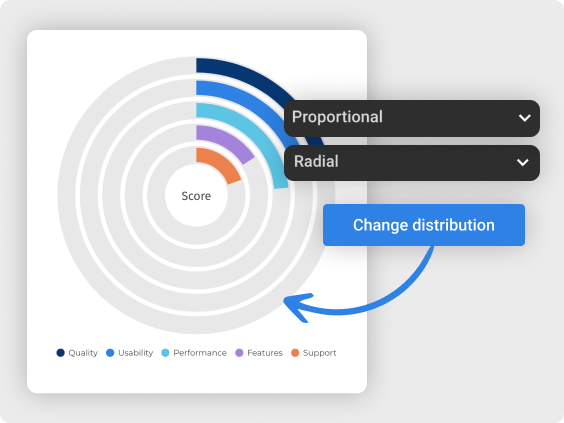
Task: Click the purple Features arc
Action: pos(225,140)
